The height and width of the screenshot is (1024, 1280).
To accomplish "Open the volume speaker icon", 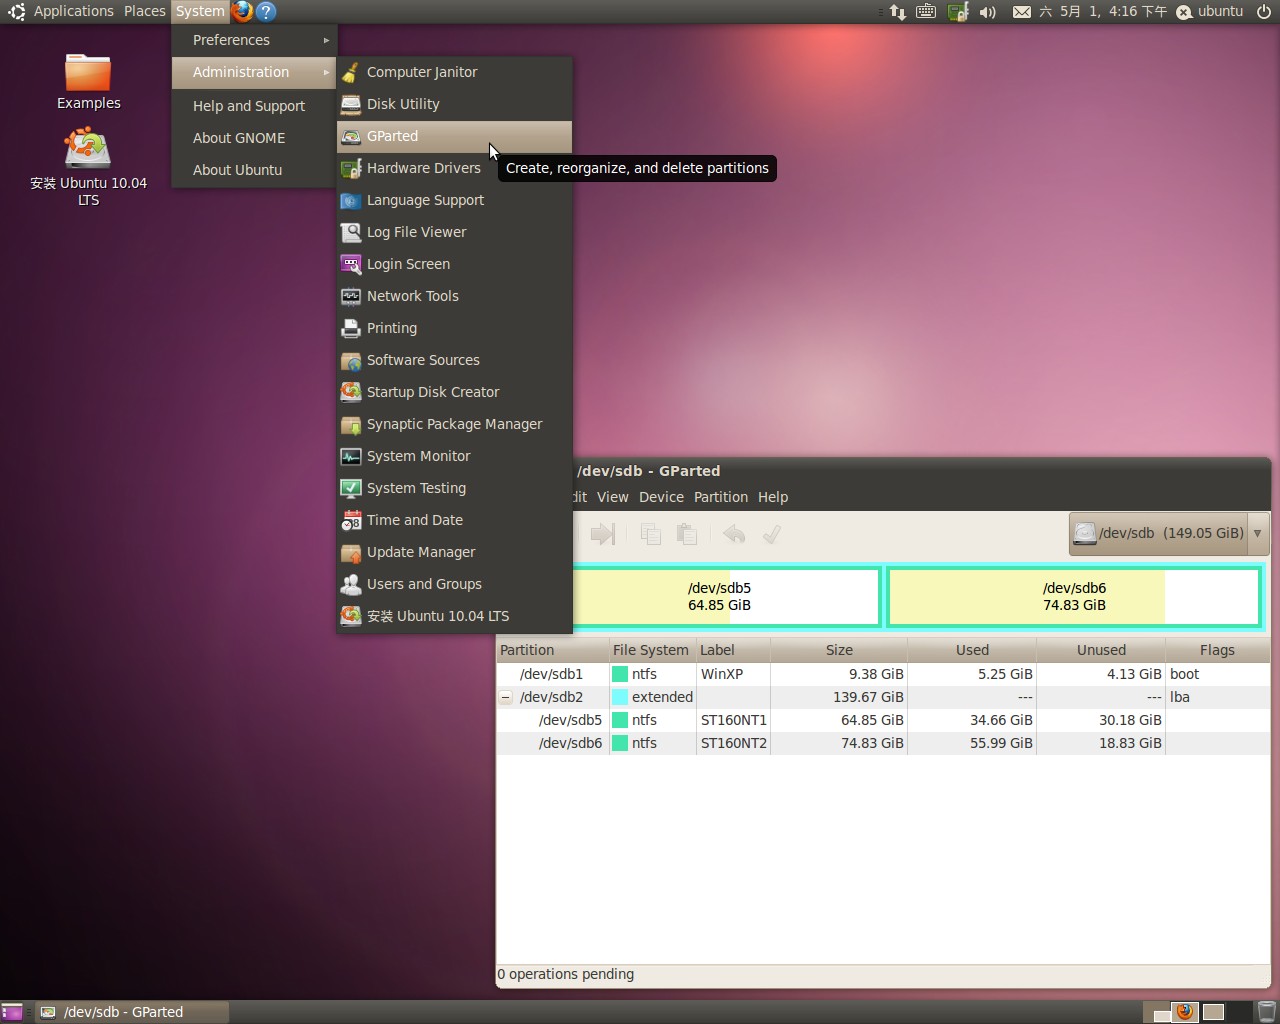I will tap(987, 12).
